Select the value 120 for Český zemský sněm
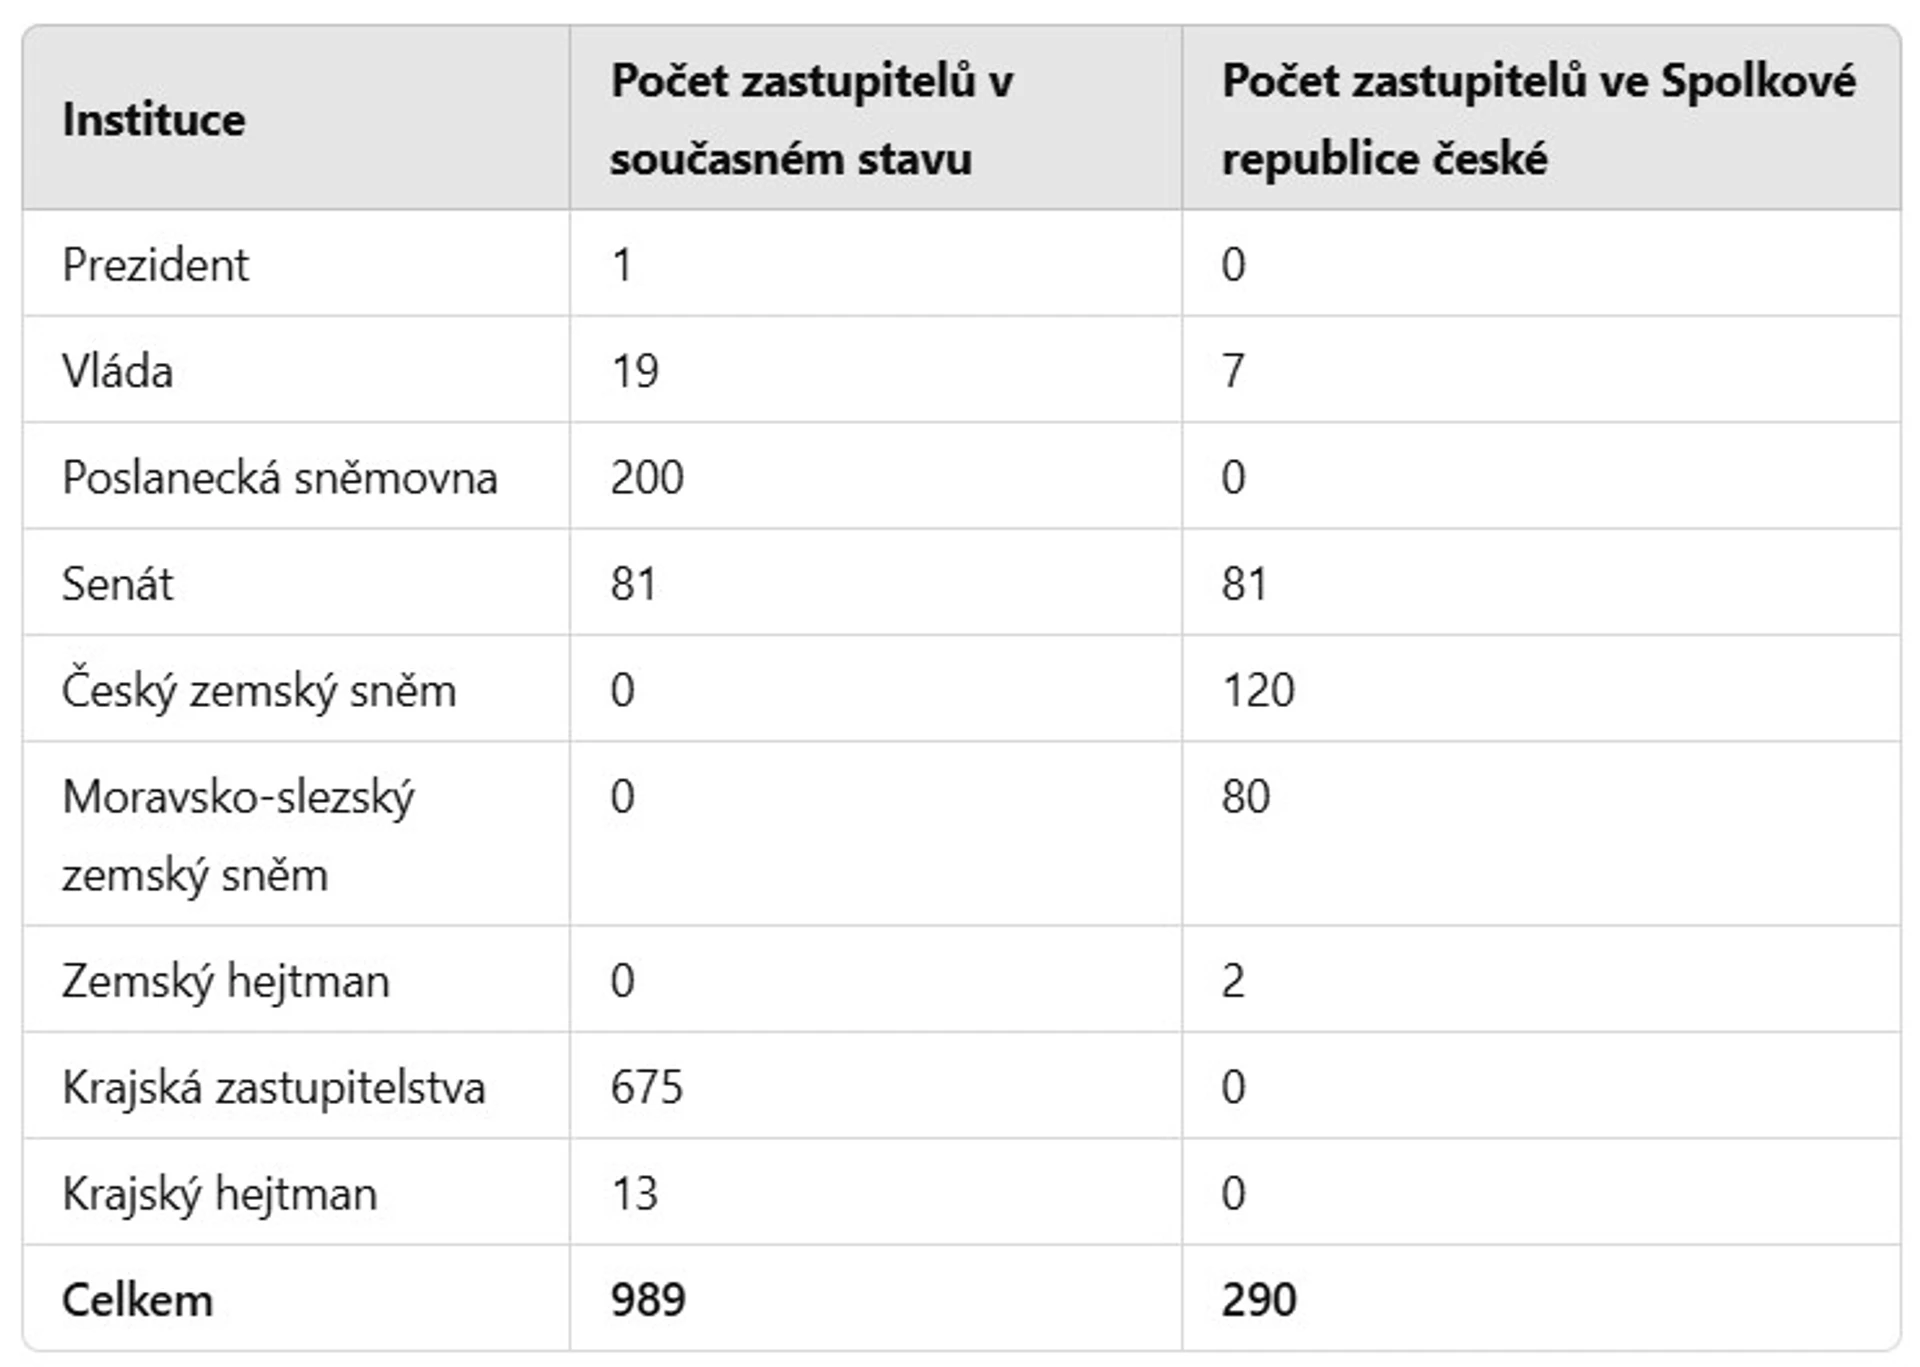The image size is (1920, 1367). click(1258, 690)
